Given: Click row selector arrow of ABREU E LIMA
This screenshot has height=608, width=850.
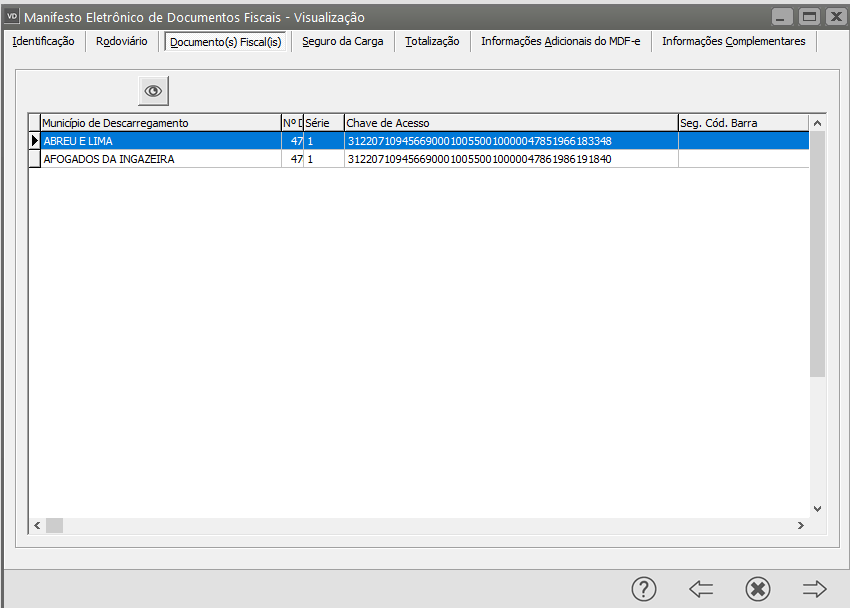Looking at the screenshot, I should coord(34,141).
